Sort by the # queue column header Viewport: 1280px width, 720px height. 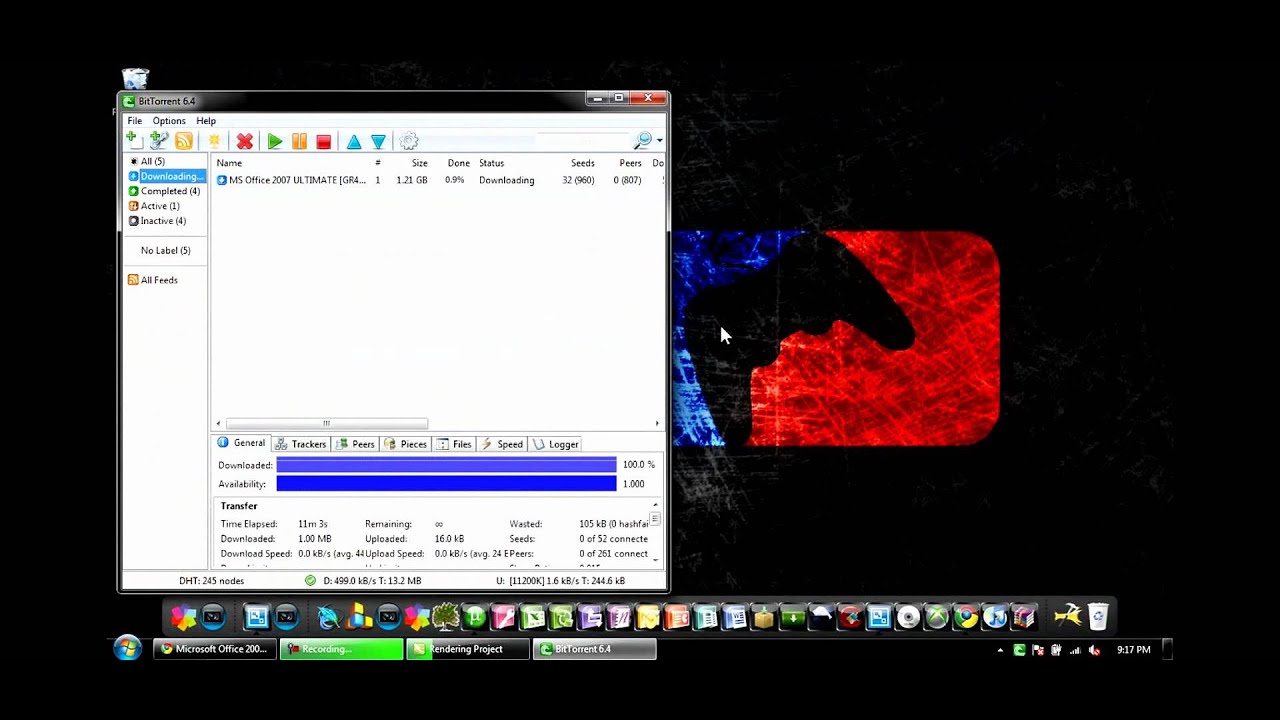pos(378,163)
